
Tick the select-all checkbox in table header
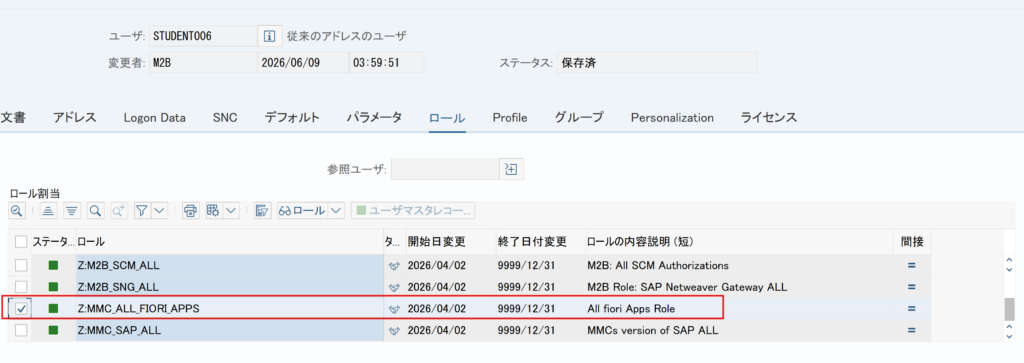tap(22, 242)
